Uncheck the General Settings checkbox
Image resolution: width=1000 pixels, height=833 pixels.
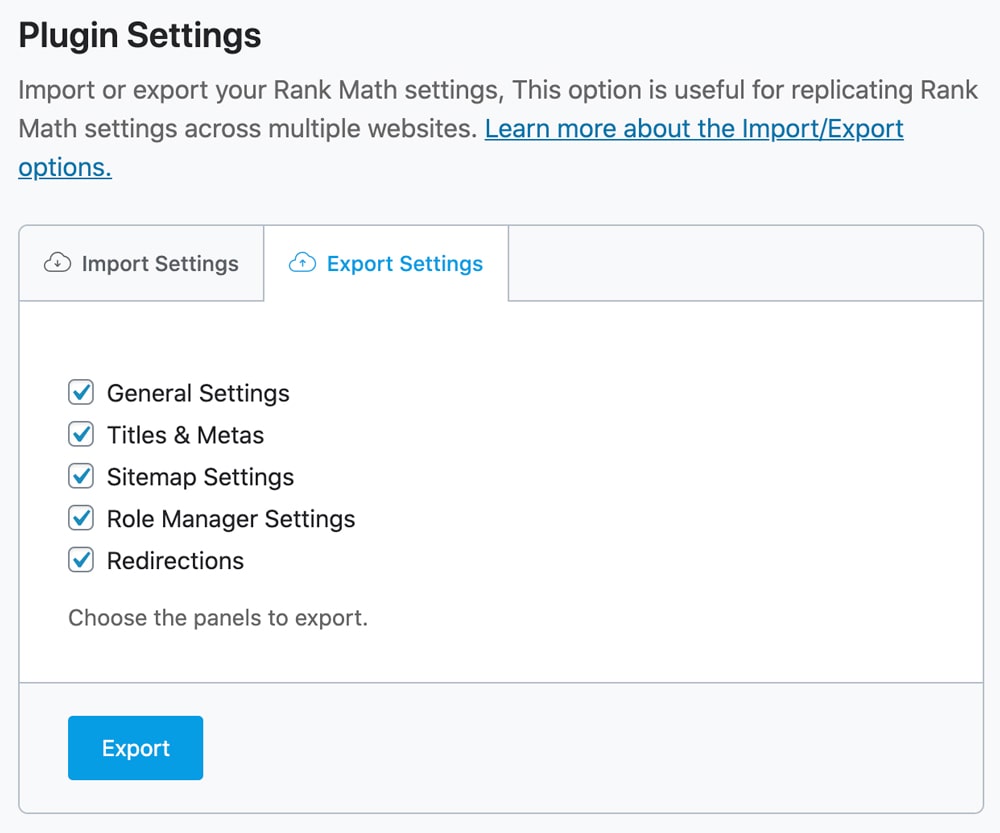pyautogui.click(x=82, y=392)
